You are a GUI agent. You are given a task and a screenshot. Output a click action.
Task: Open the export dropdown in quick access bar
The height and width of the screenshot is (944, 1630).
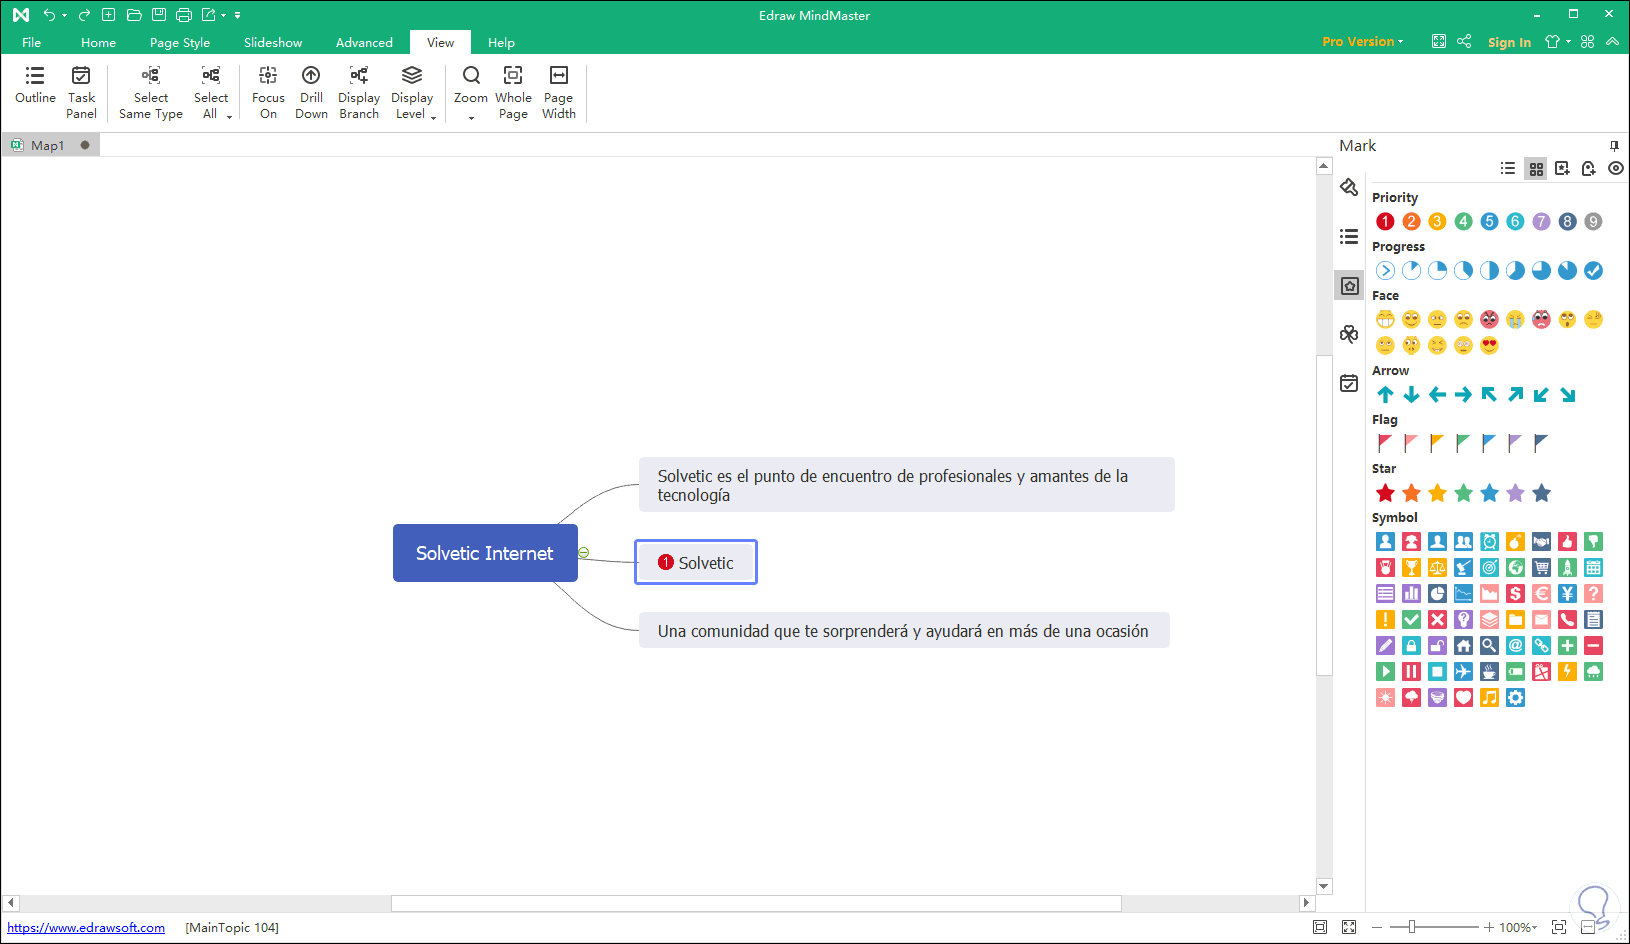[224, 15]
